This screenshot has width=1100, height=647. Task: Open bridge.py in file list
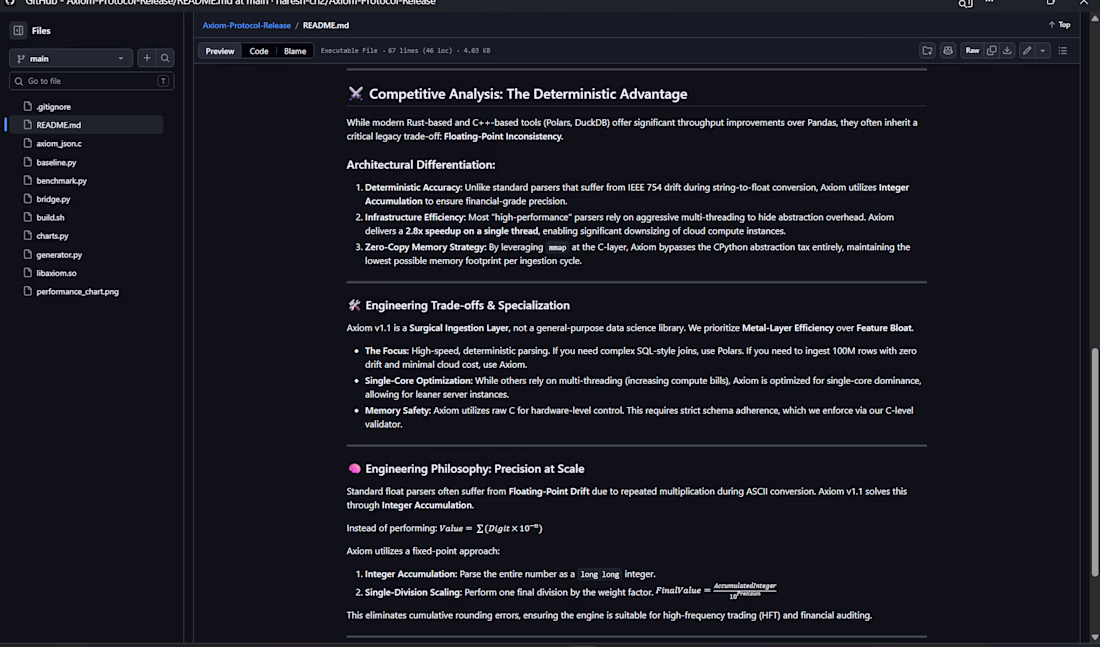click(53, 199)
